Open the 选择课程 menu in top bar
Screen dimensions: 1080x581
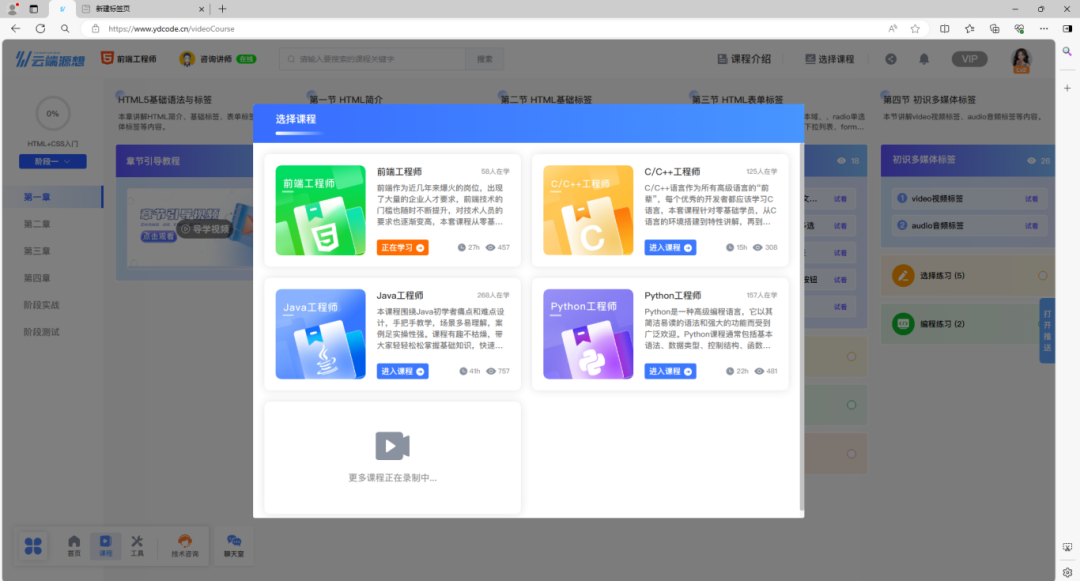pos(829,59)
